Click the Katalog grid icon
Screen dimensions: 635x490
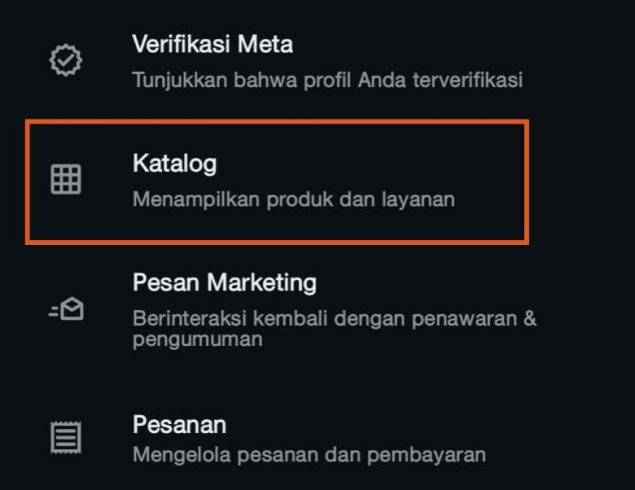point(66,179)
